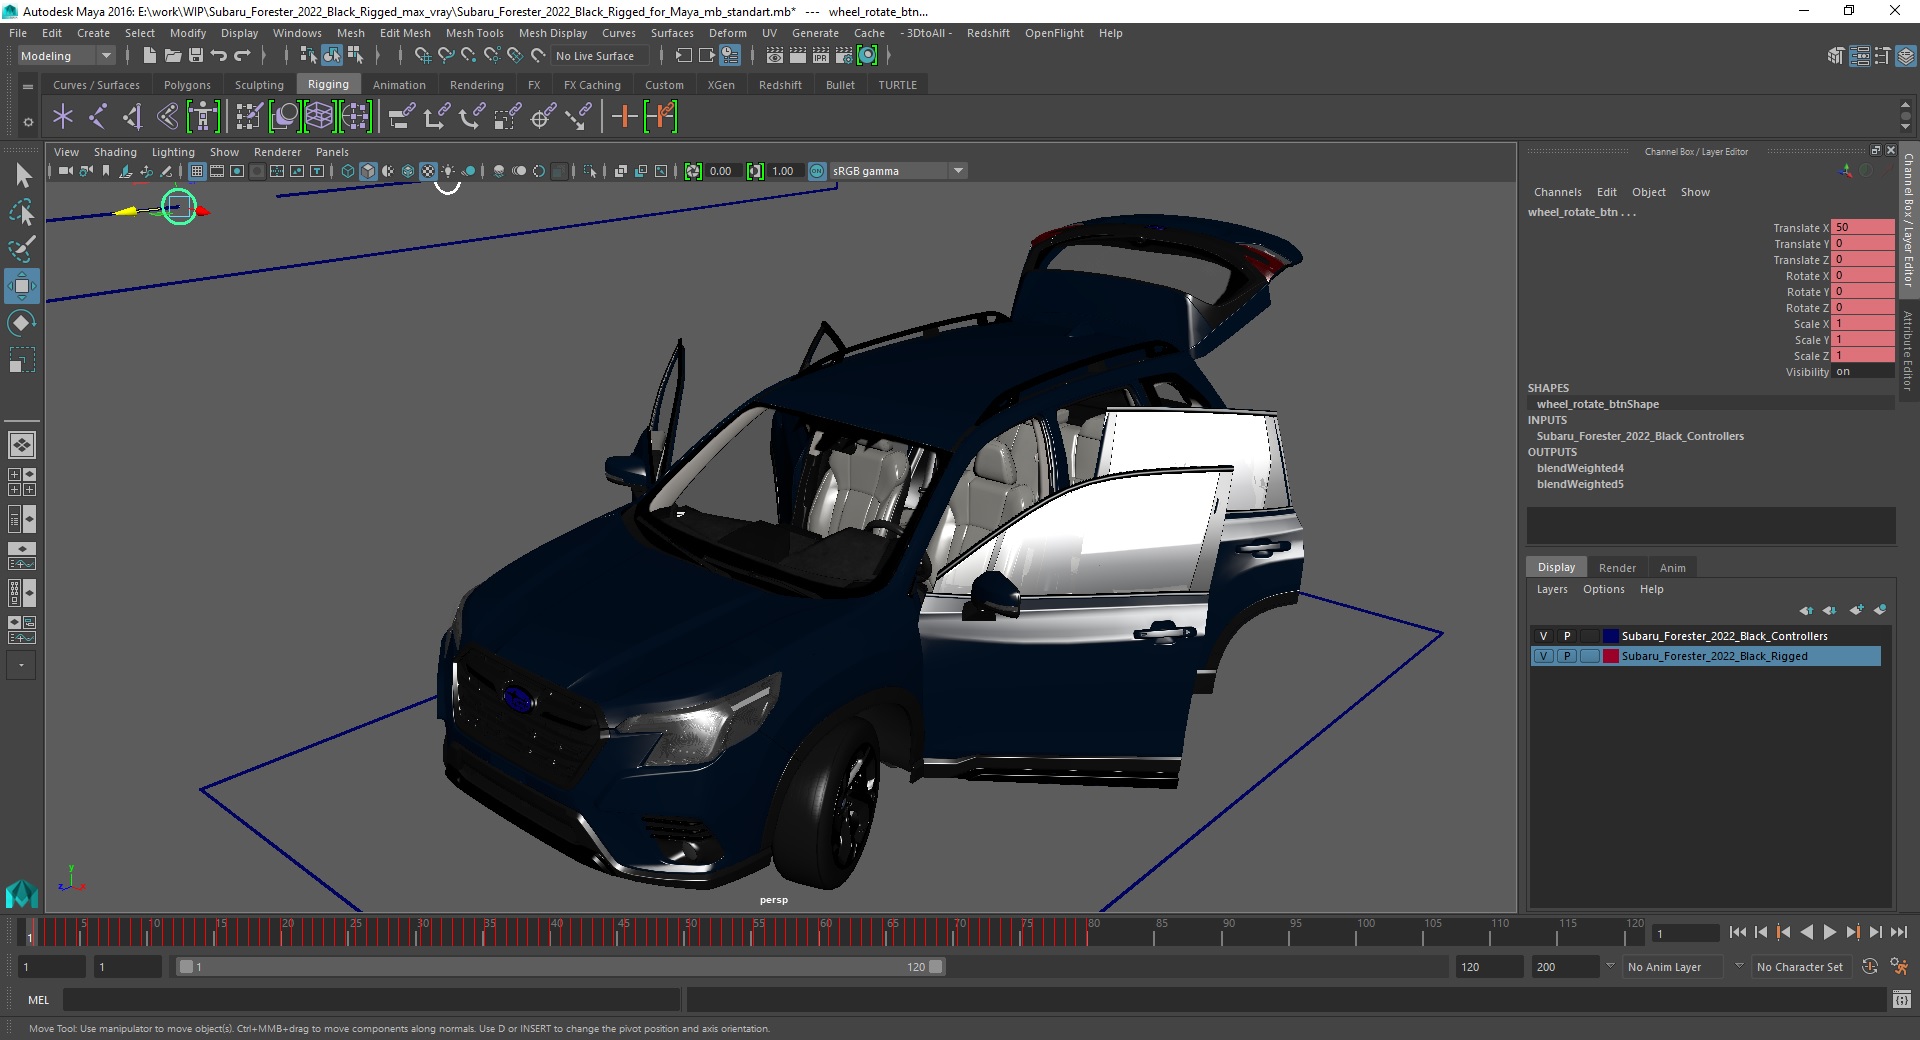Redo the action with the redo arrow
The image size is (1920, 1040).
[x=242, y=56]
